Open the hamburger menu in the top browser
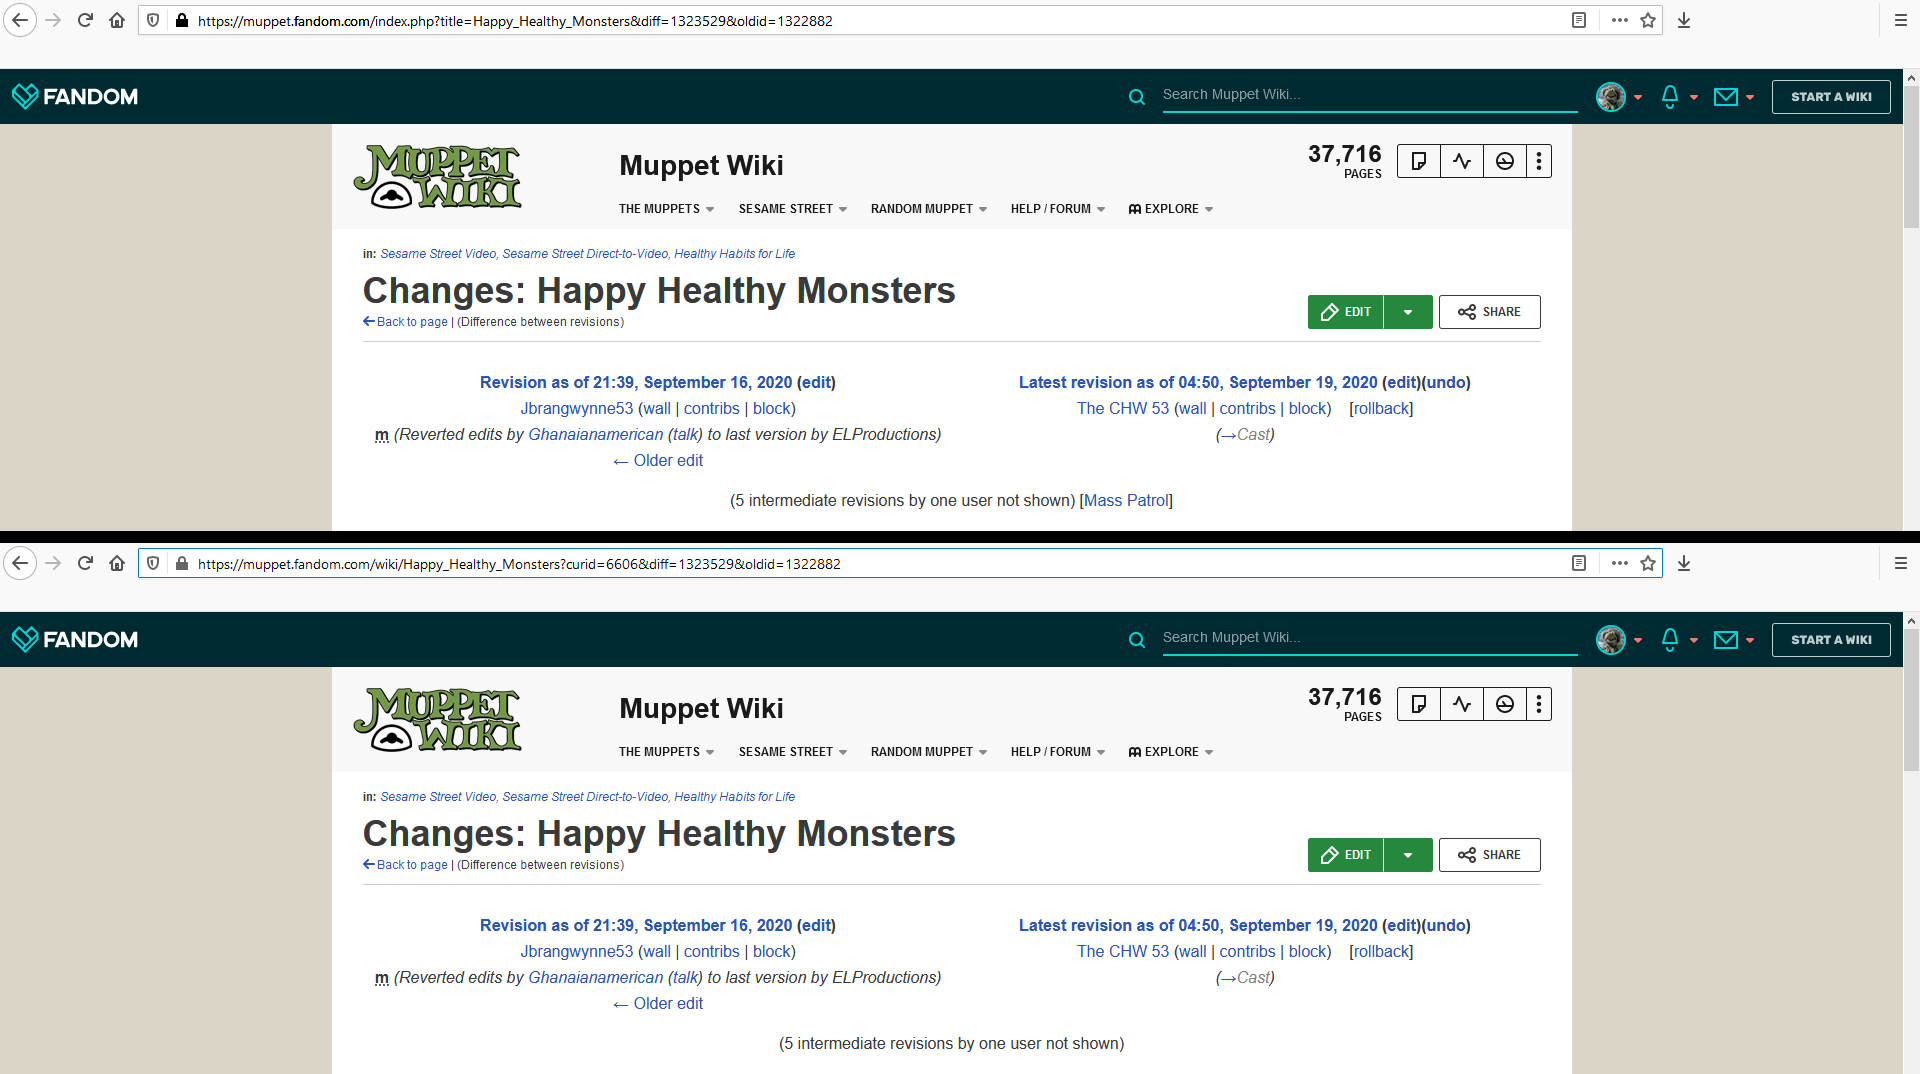 point(1901,20)
